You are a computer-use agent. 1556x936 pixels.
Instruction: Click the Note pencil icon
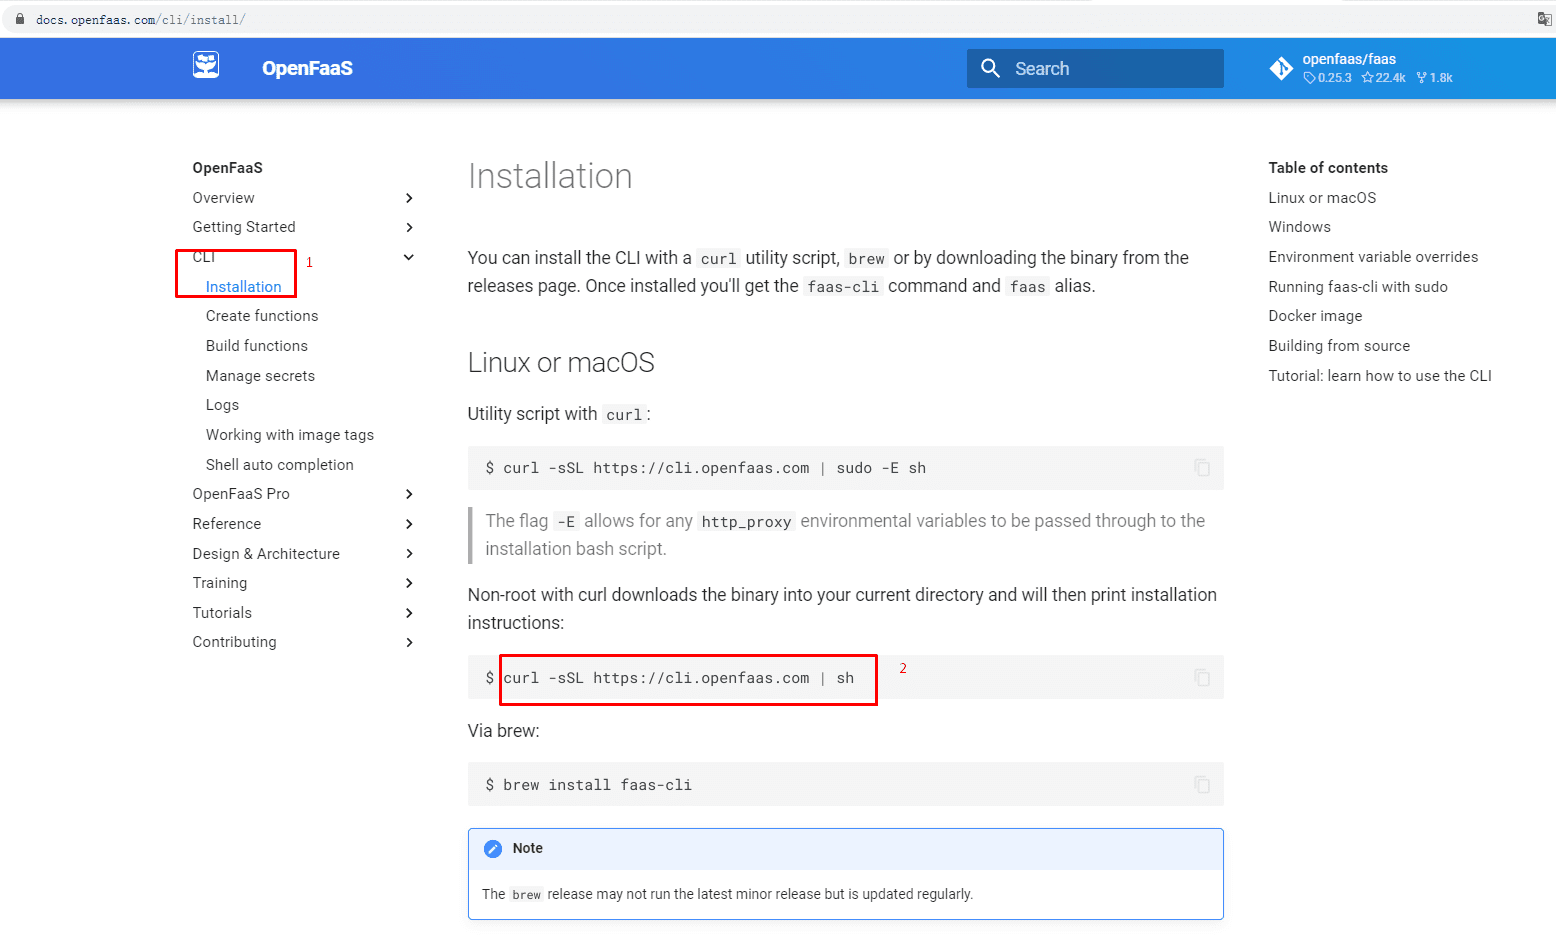tap(493, 849)
